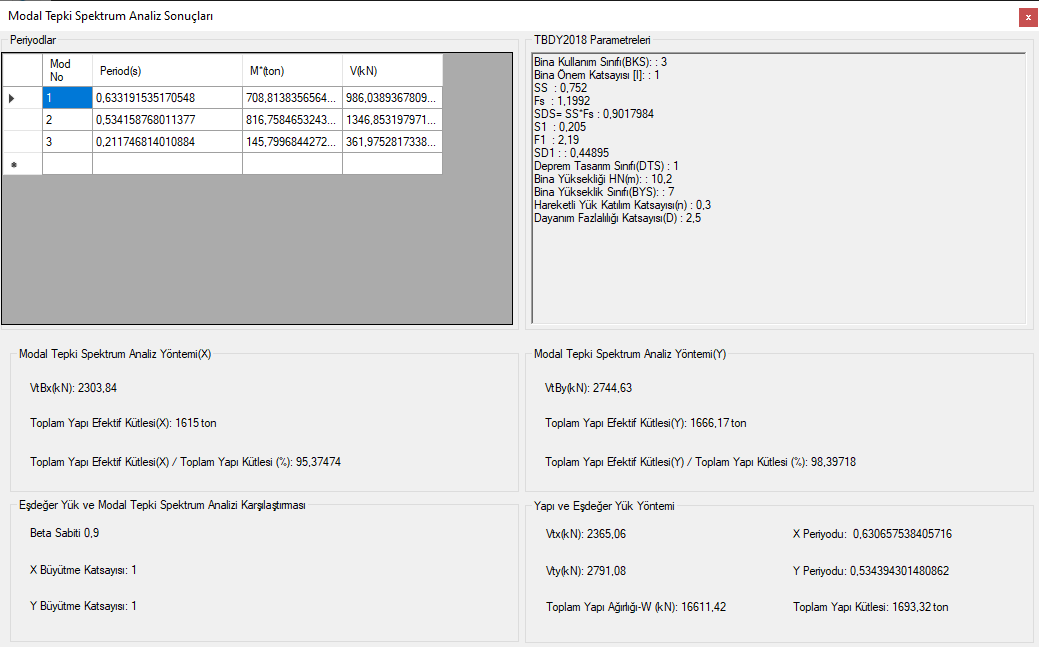Click the X Büyütme Katsayısı: 1 label

(x=83, y=570)
